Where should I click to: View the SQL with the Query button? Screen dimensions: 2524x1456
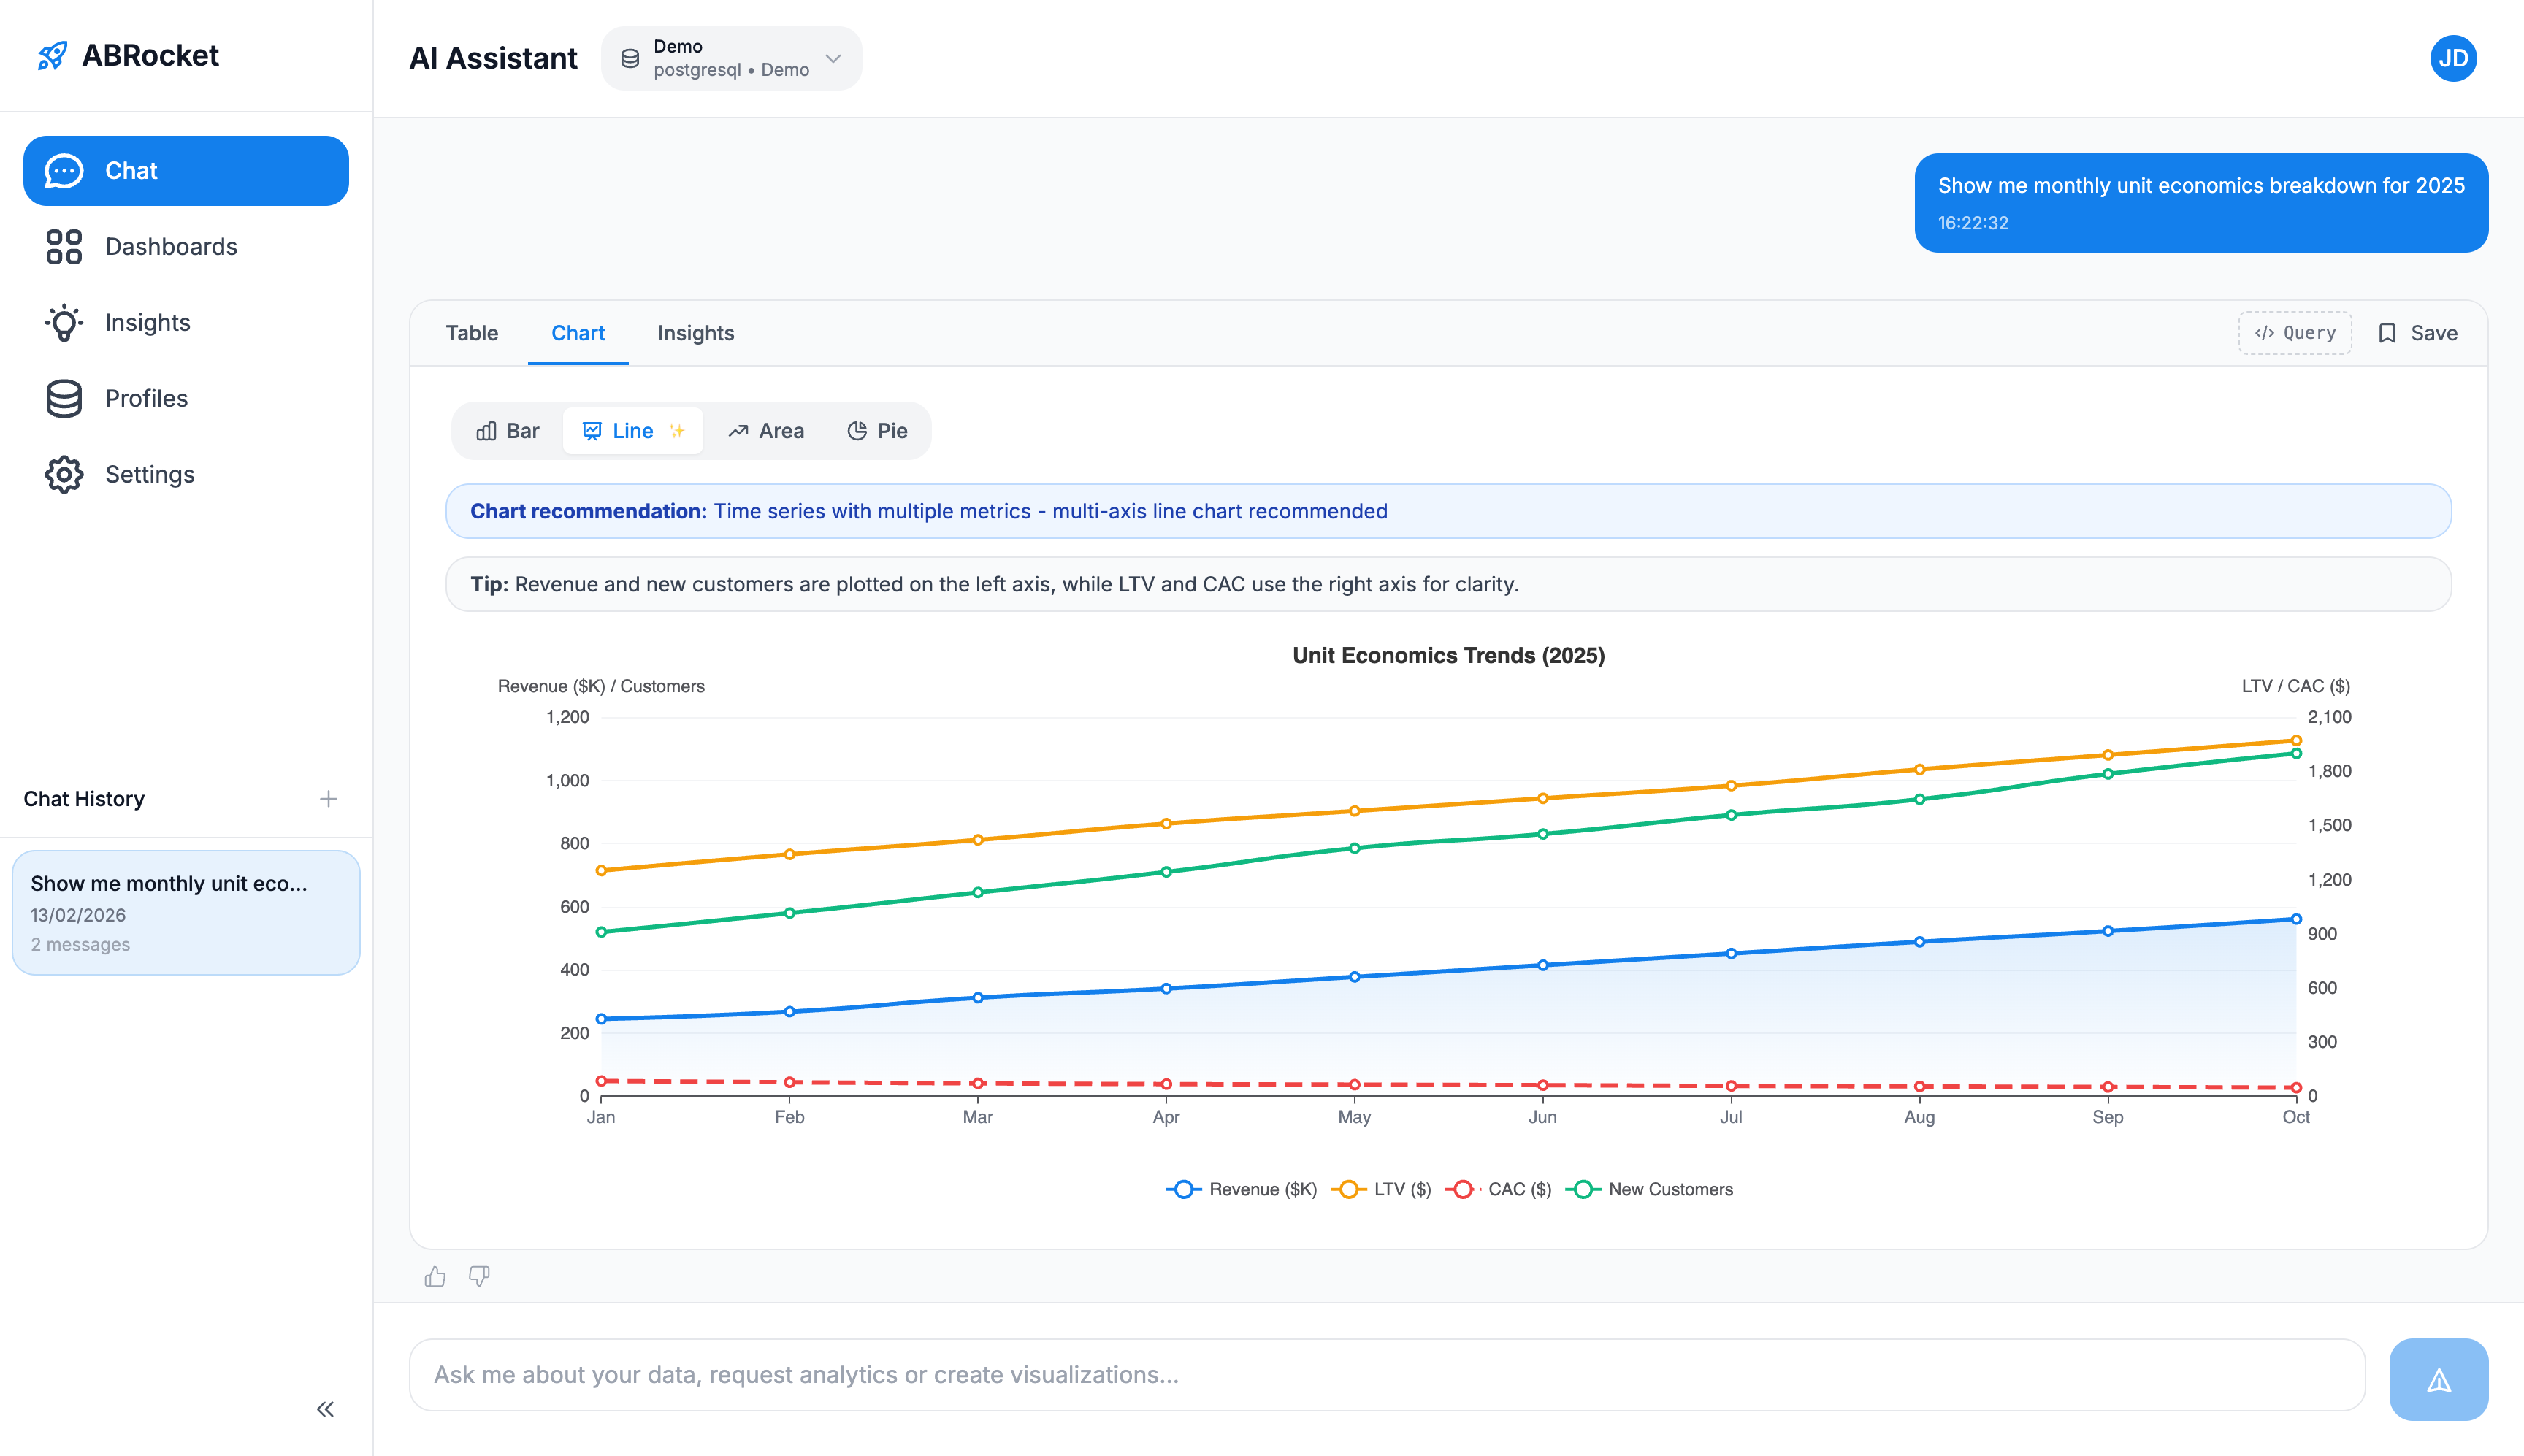pyautogui.click(x=2295, y=332)
